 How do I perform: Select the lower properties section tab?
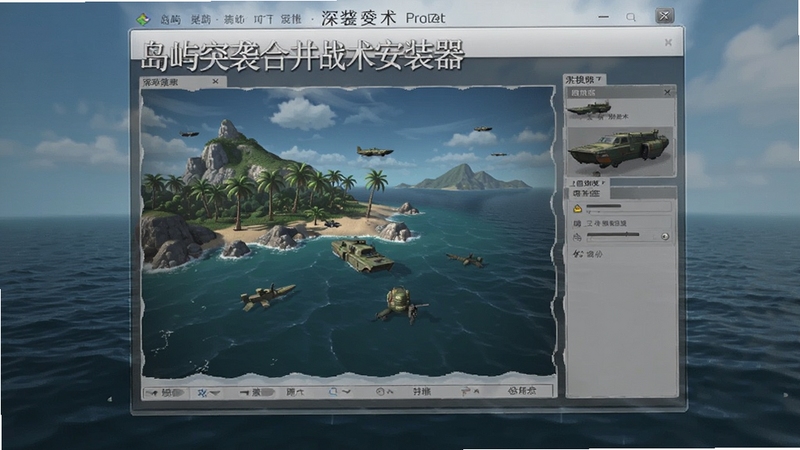coord(587,193)
